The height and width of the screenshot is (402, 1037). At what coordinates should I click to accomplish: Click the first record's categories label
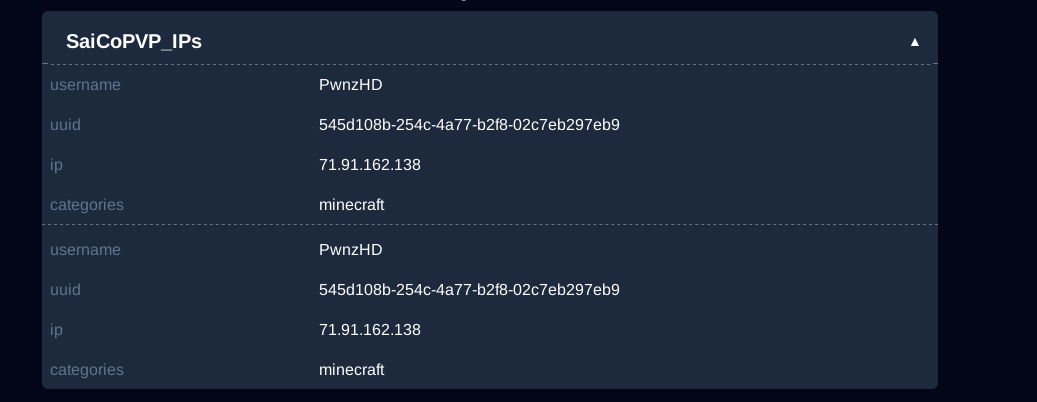pyautogui.click(x=87, y=205)
